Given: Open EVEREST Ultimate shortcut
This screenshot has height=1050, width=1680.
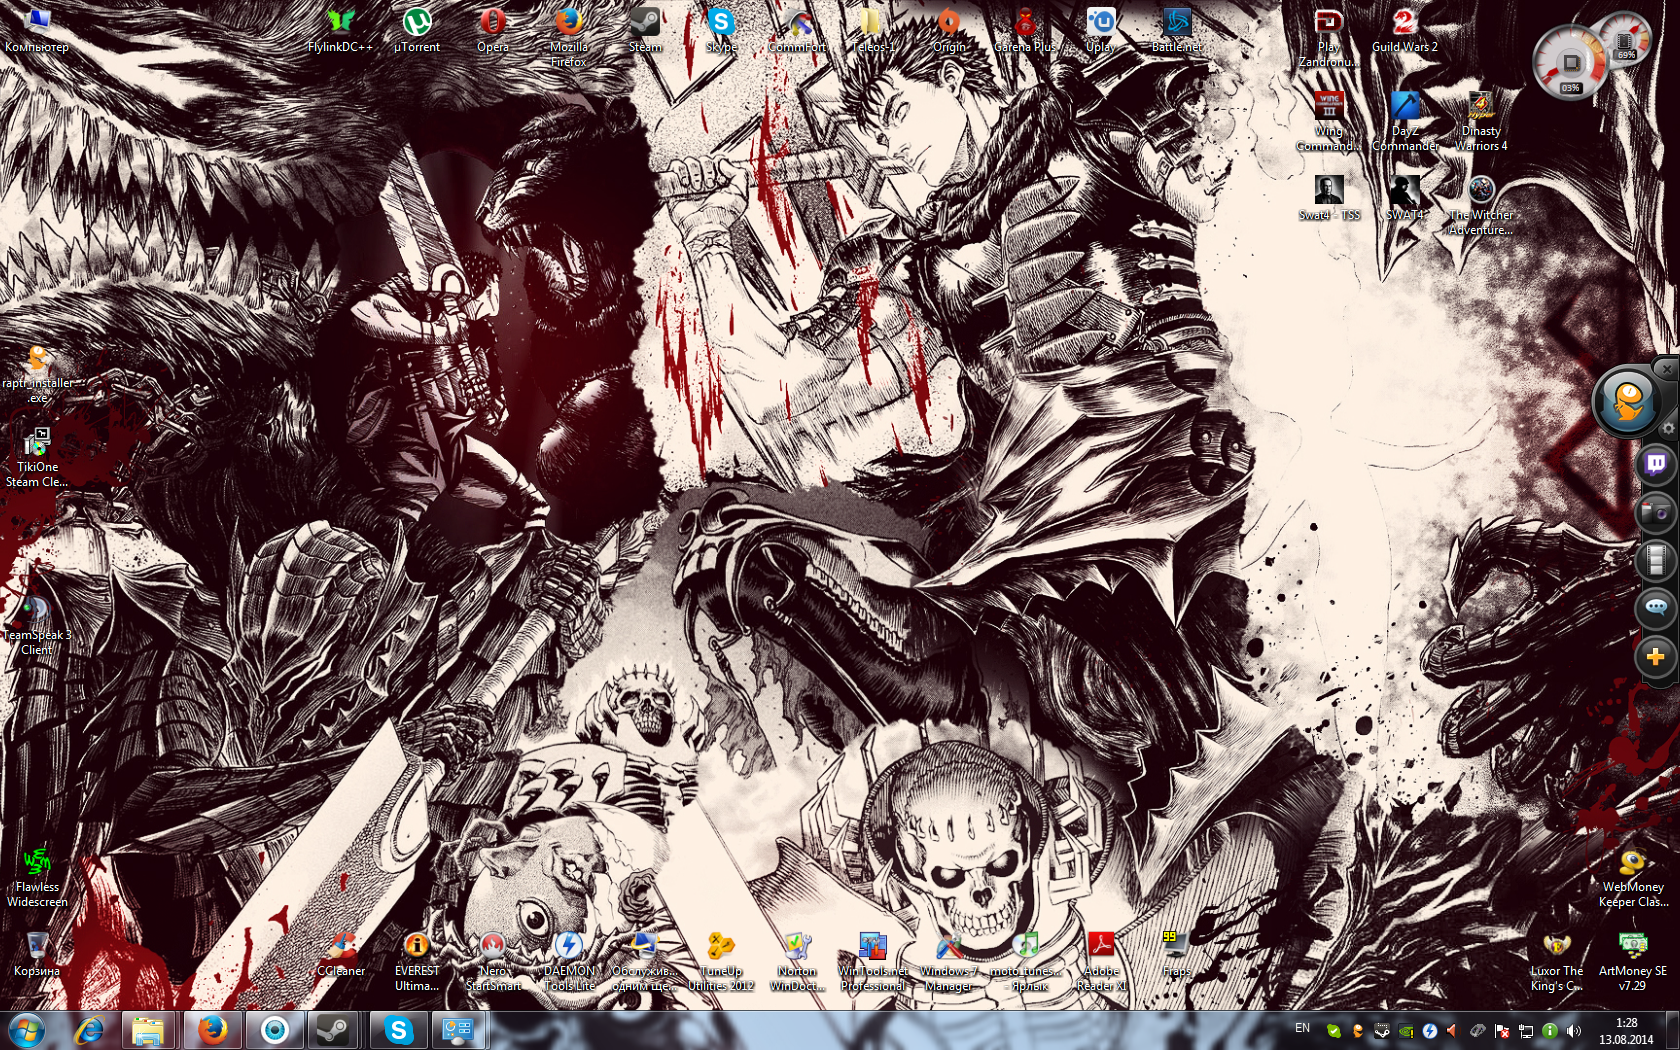Looking at the screenshot, I should (x=417, y=961).
